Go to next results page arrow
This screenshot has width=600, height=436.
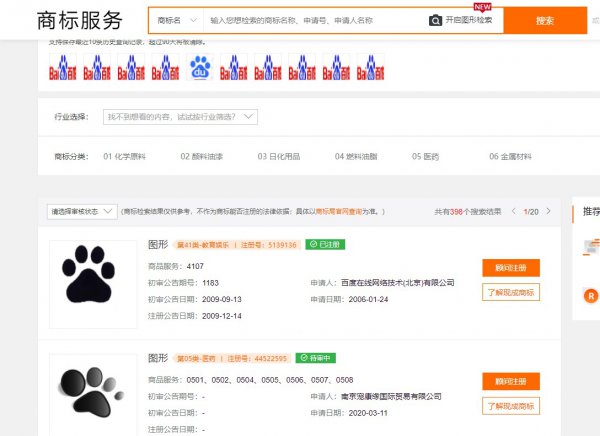click(x=548, y=211)
